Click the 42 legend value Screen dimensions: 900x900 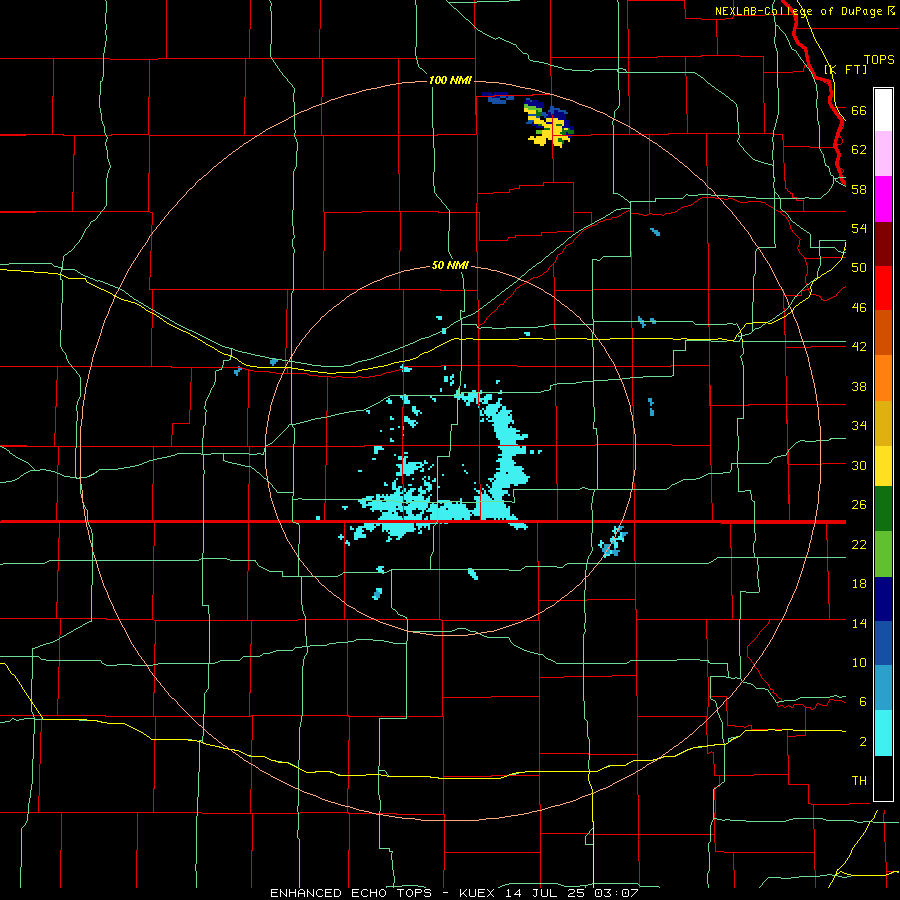pos(859,347)
